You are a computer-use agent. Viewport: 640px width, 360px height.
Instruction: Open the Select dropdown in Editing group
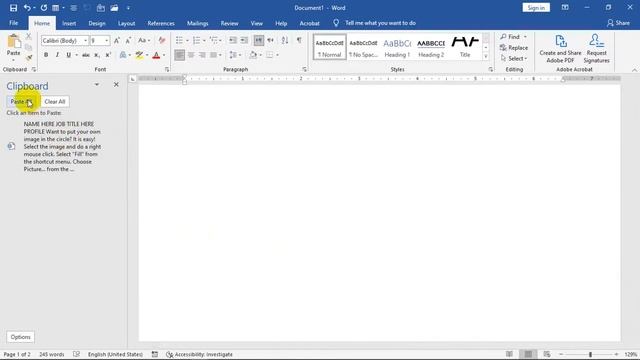coord(514,58)
